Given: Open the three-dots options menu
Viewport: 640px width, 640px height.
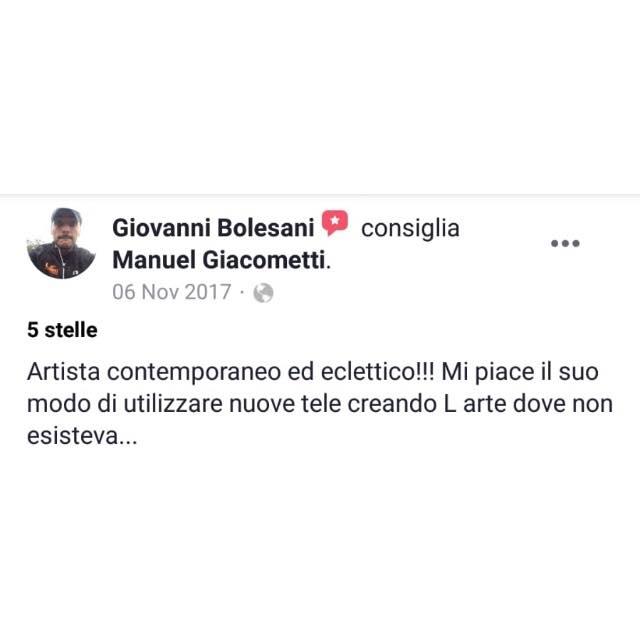Looking at the screenshot, I should [x=565, y=244].
